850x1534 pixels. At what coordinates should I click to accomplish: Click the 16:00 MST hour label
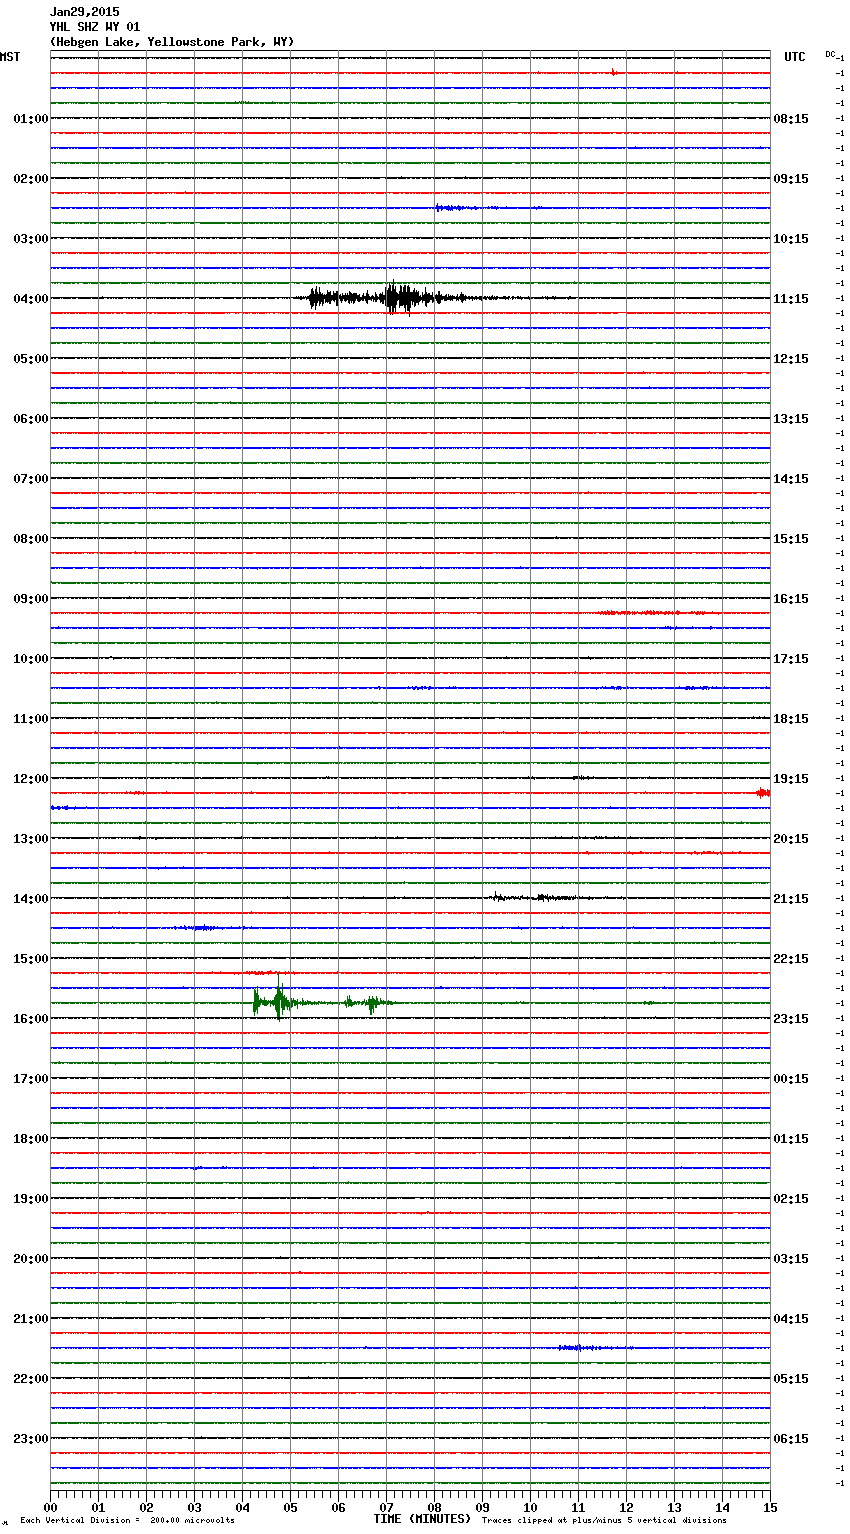(x=30, y=1019)
